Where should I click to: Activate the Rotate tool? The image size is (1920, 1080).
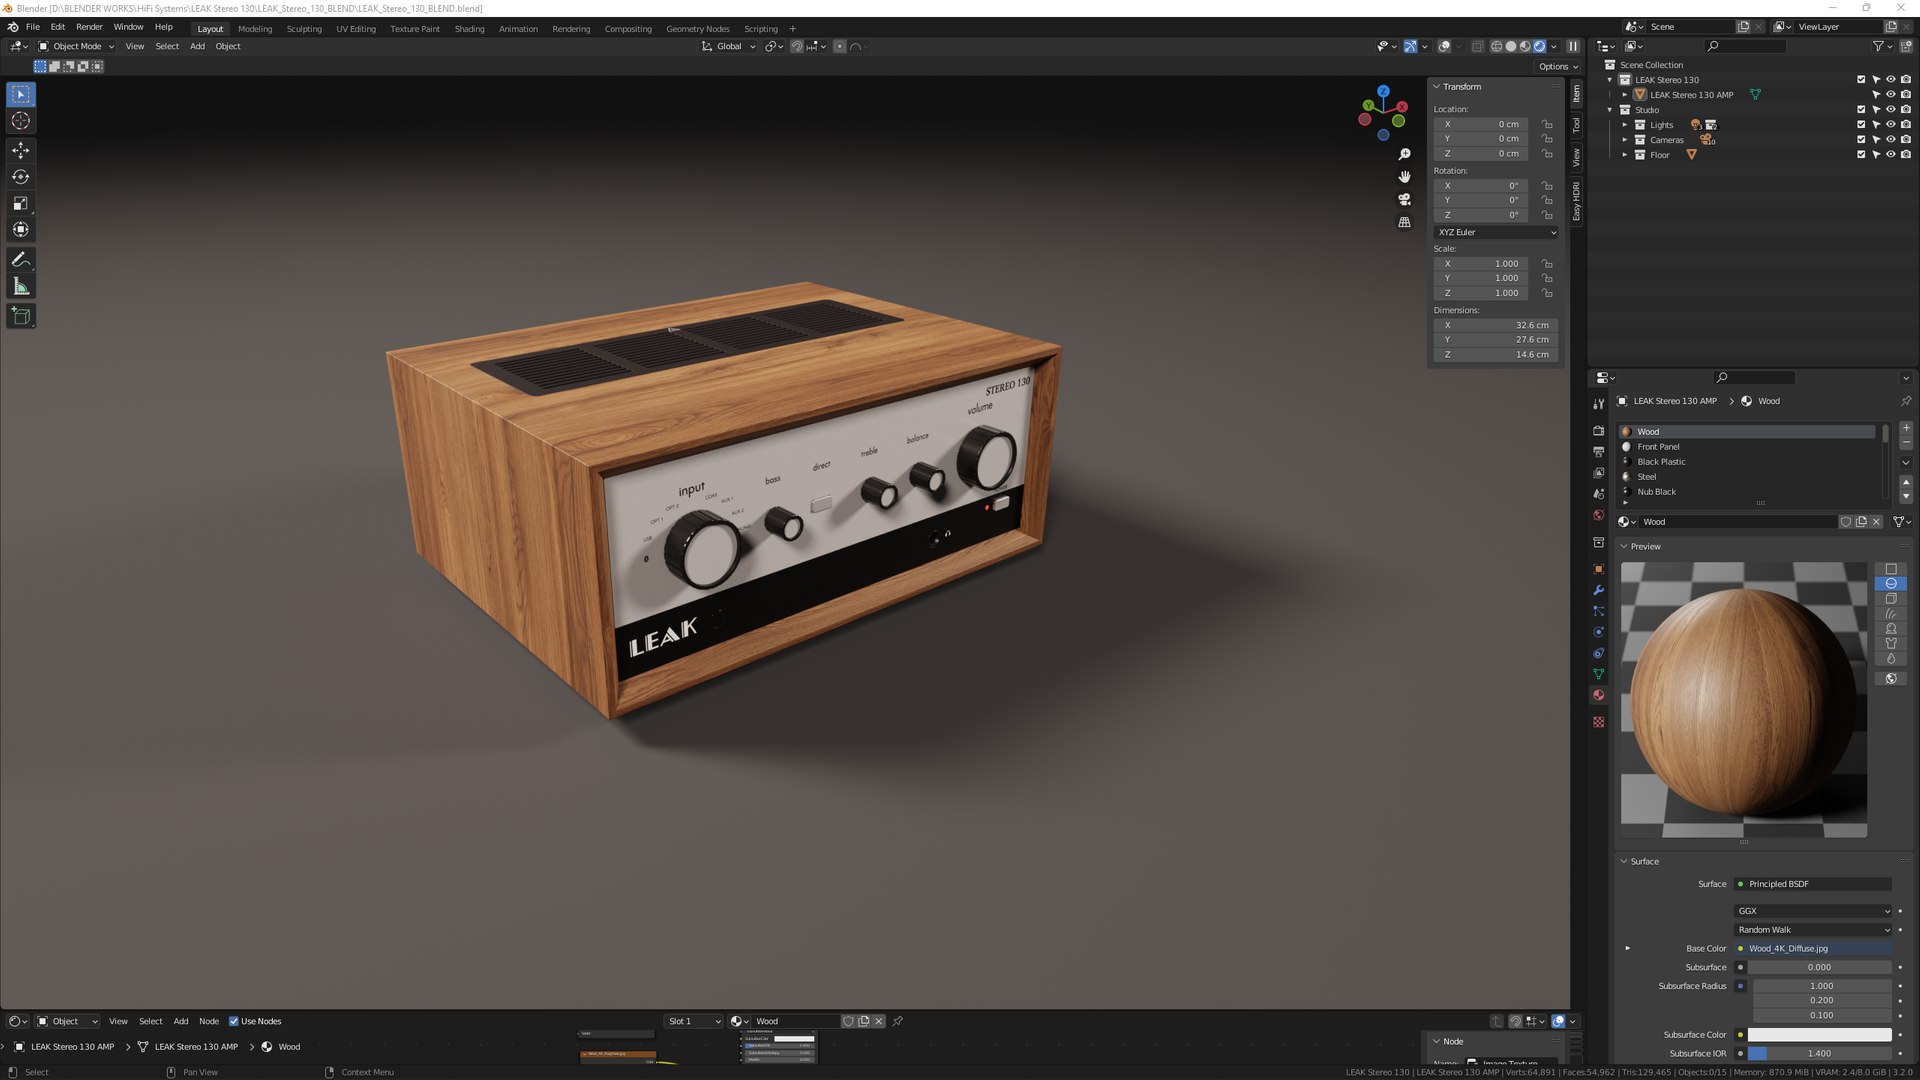pos(21,177)
